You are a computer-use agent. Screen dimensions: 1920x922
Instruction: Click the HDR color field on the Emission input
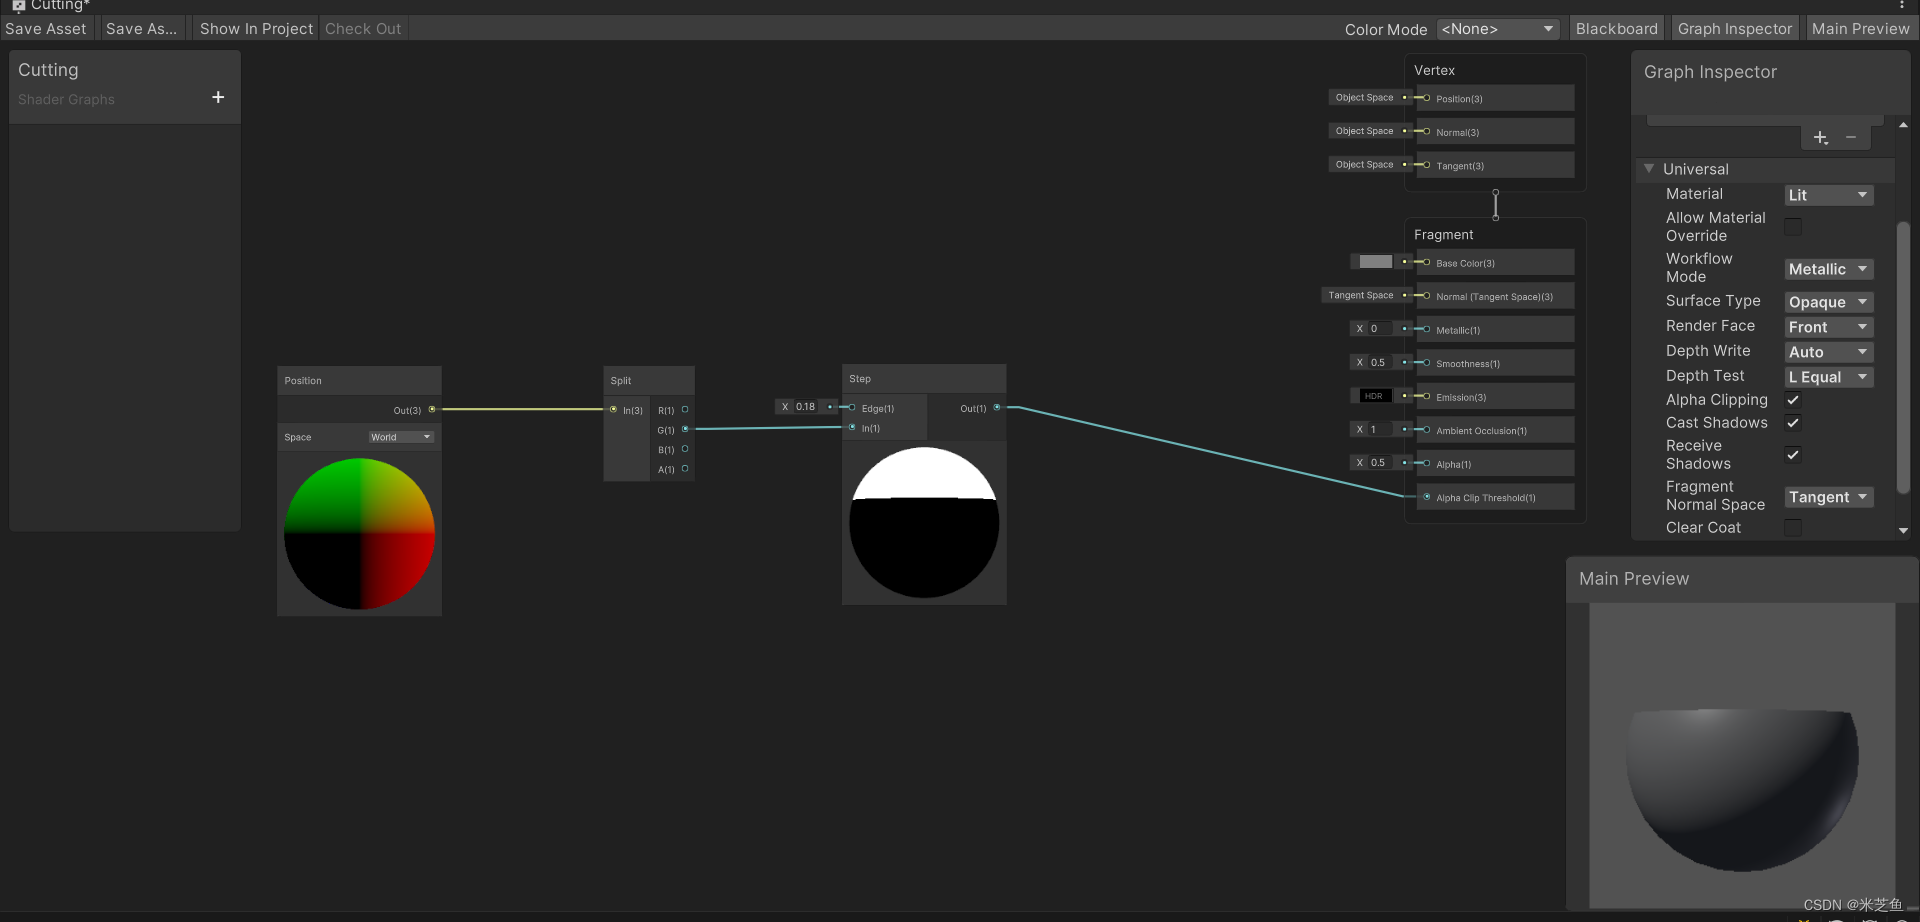[x=1374, y=395]
